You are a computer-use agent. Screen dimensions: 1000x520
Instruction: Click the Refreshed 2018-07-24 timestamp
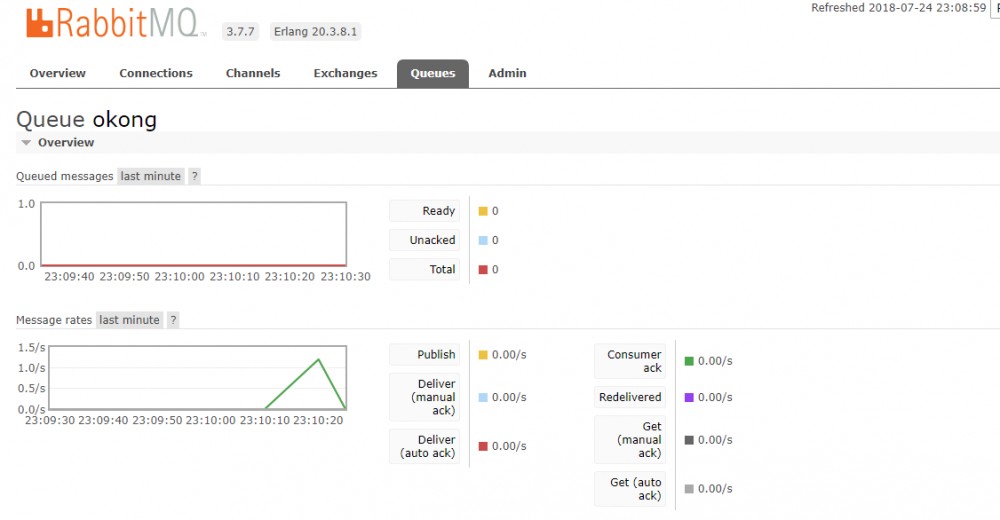899,8
